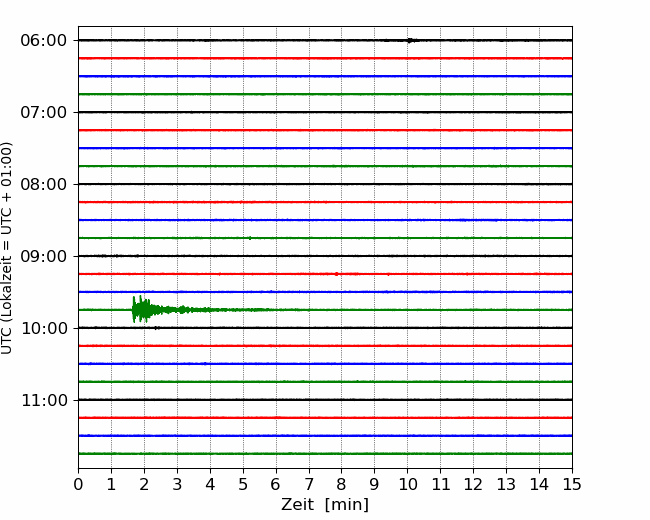Click the 09:00 time label
The height and width of the screenshot is (520, 650).
tap(44, 256)
